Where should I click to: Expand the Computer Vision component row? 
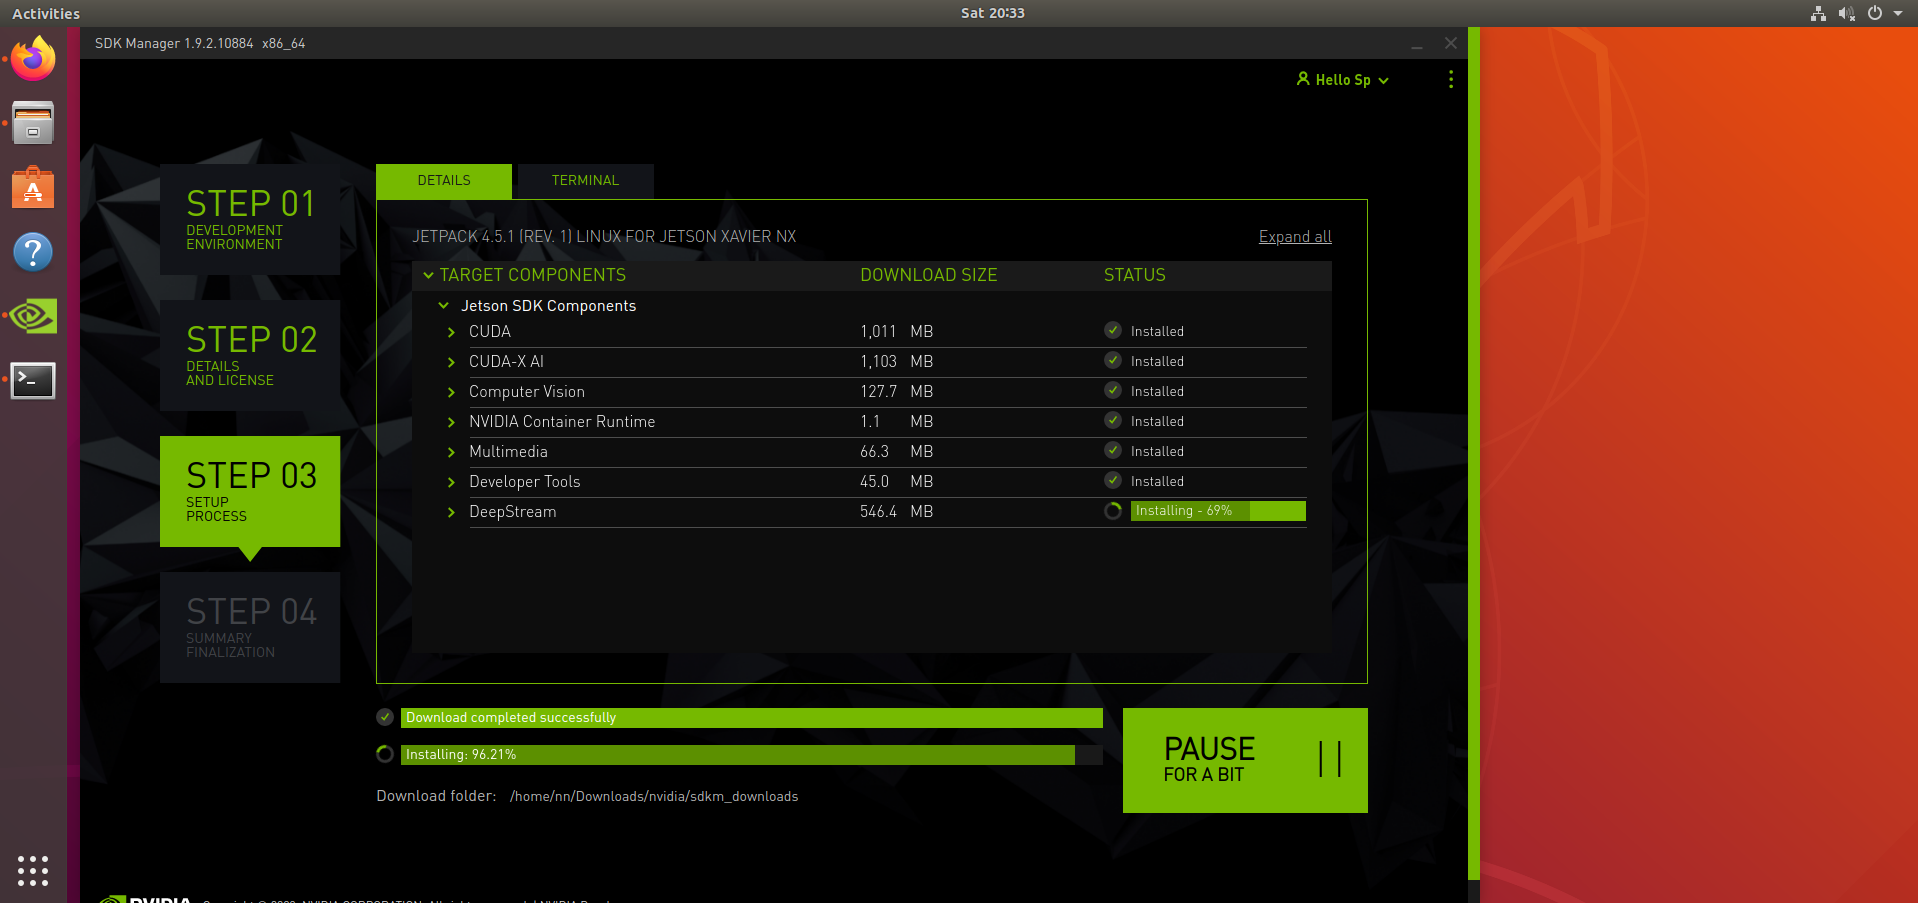pos(451,392)
